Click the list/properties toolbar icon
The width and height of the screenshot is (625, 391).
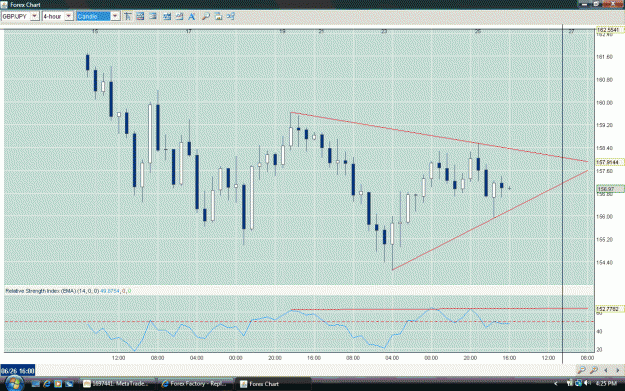[153, 16]
